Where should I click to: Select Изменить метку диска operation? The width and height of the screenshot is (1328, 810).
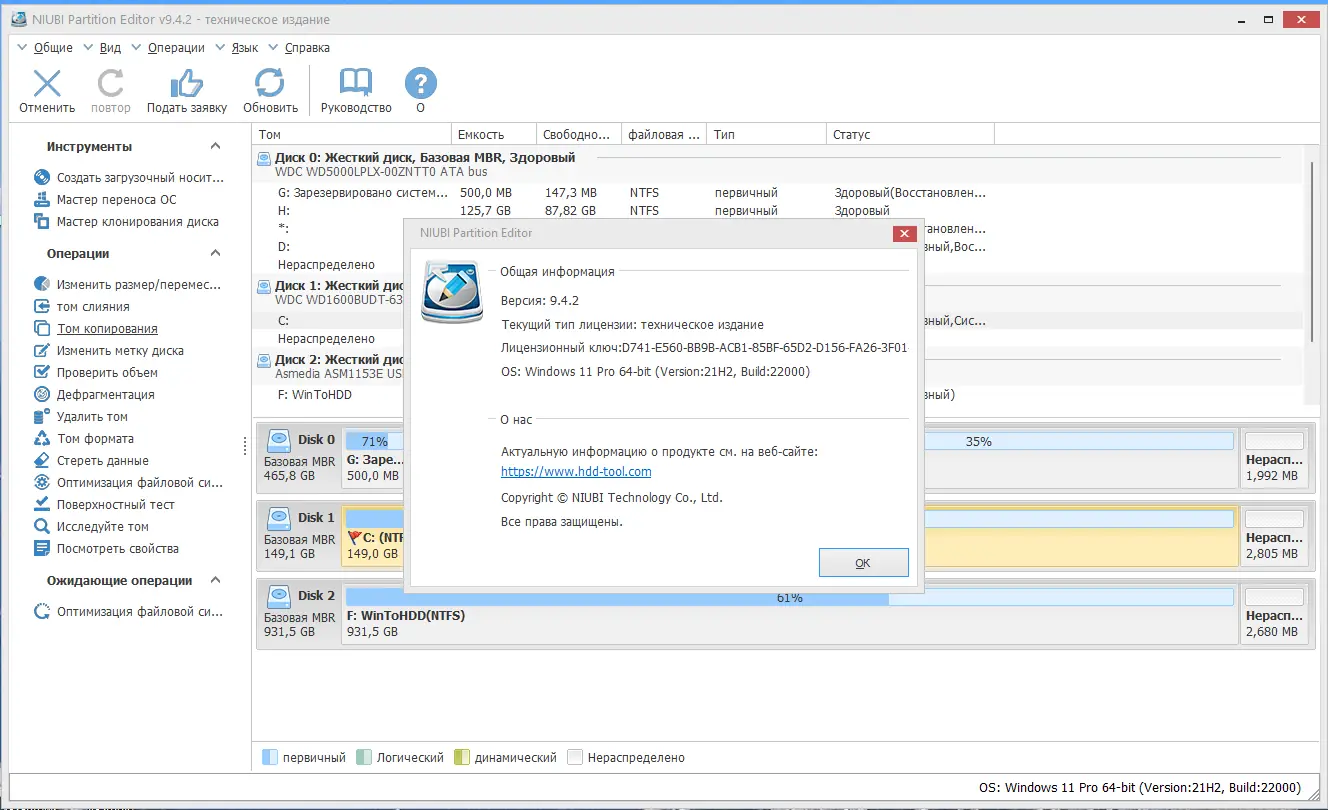[x=109, y=351]
